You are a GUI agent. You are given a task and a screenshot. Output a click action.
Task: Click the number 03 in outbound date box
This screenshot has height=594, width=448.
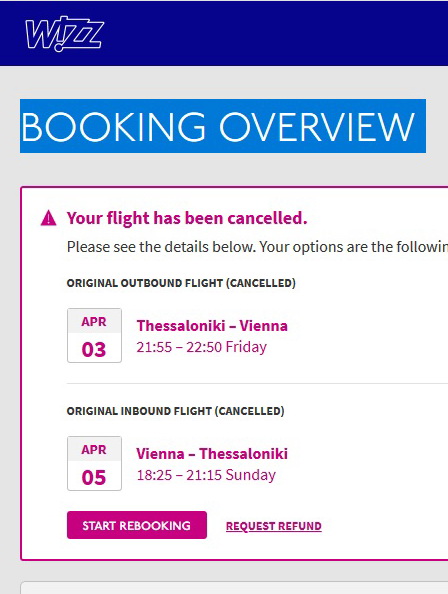coord(94,349)
